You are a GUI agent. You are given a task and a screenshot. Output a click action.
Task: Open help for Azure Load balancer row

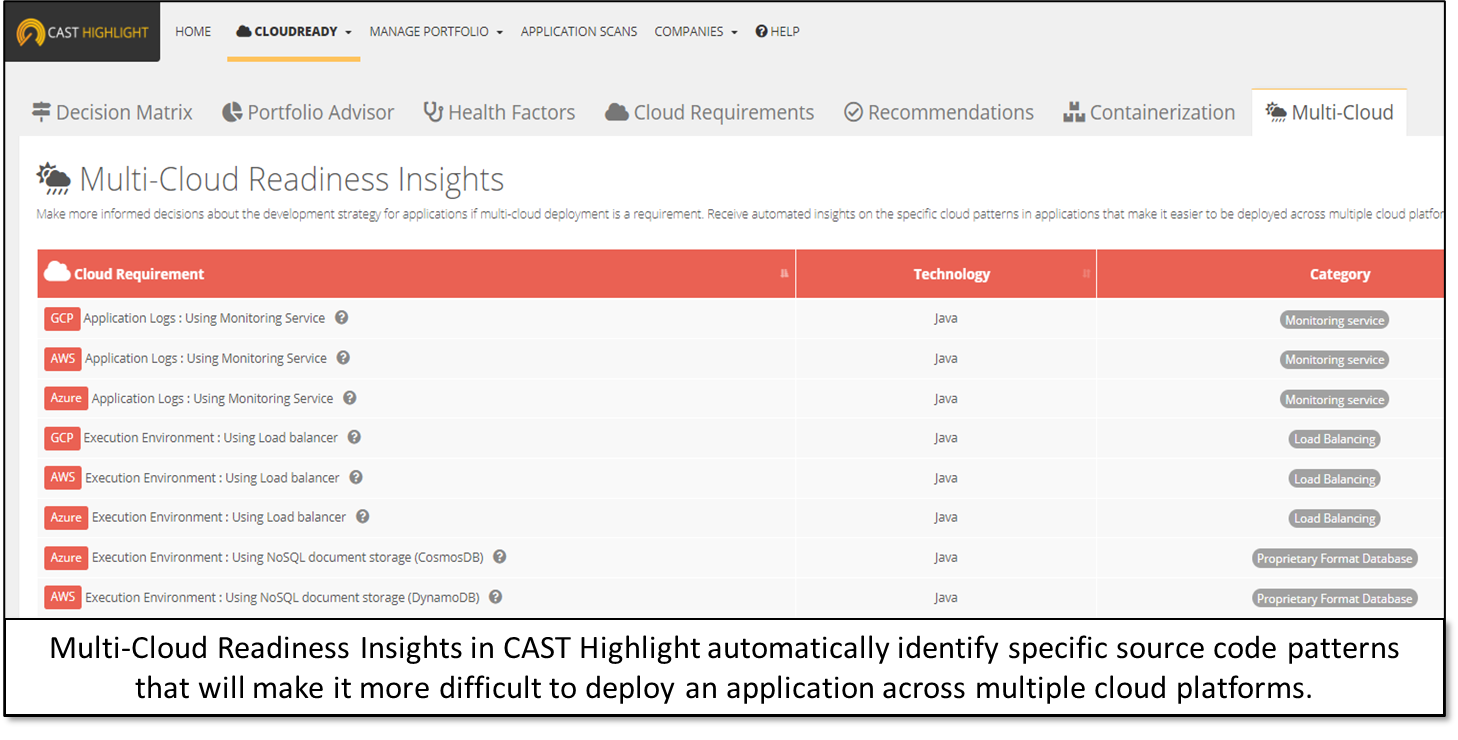point(363,517)
